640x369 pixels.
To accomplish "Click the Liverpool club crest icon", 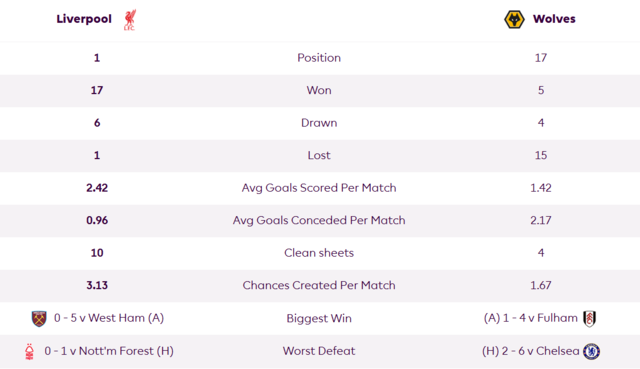I will tap(130, 20).
